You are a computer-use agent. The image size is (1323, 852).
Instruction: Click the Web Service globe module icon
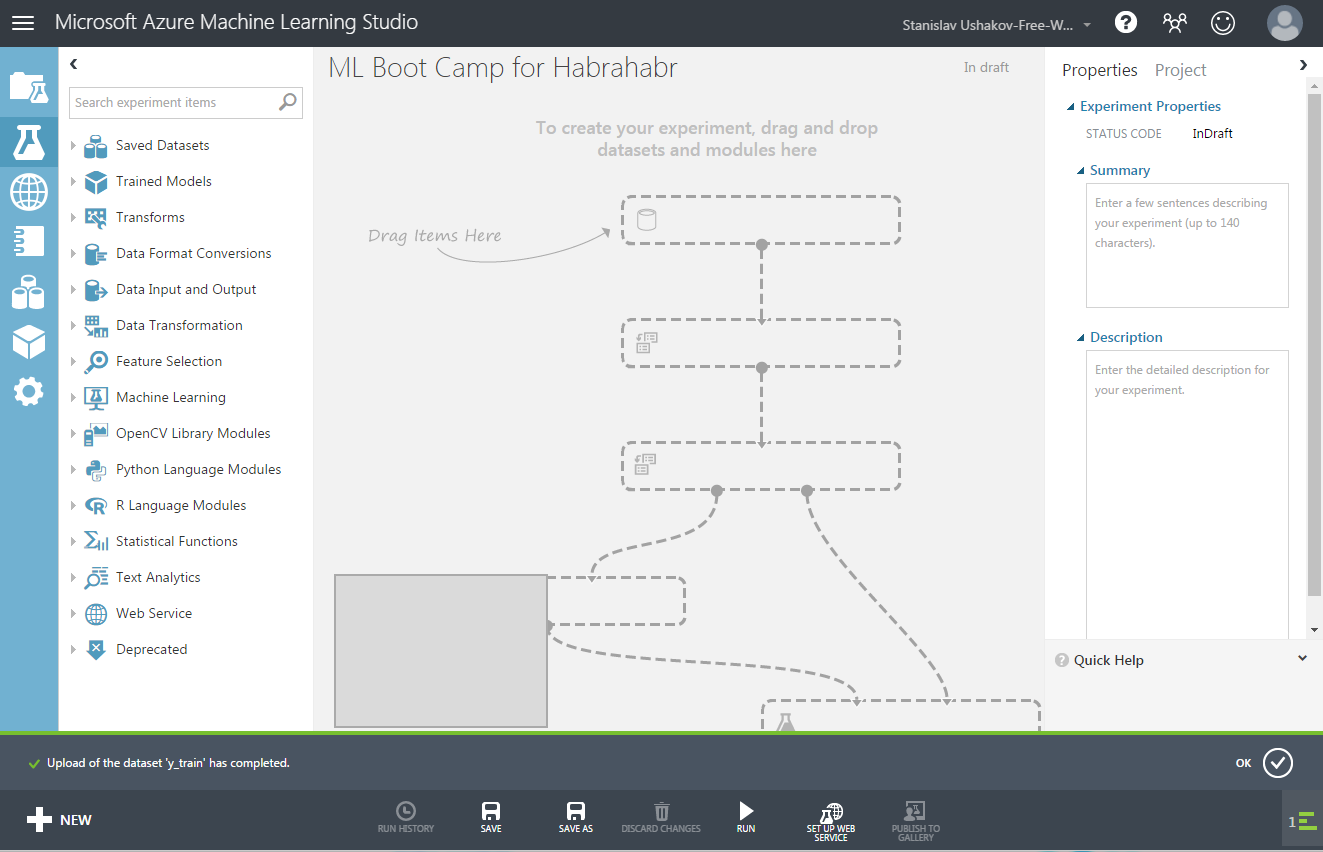pos(96,614)
